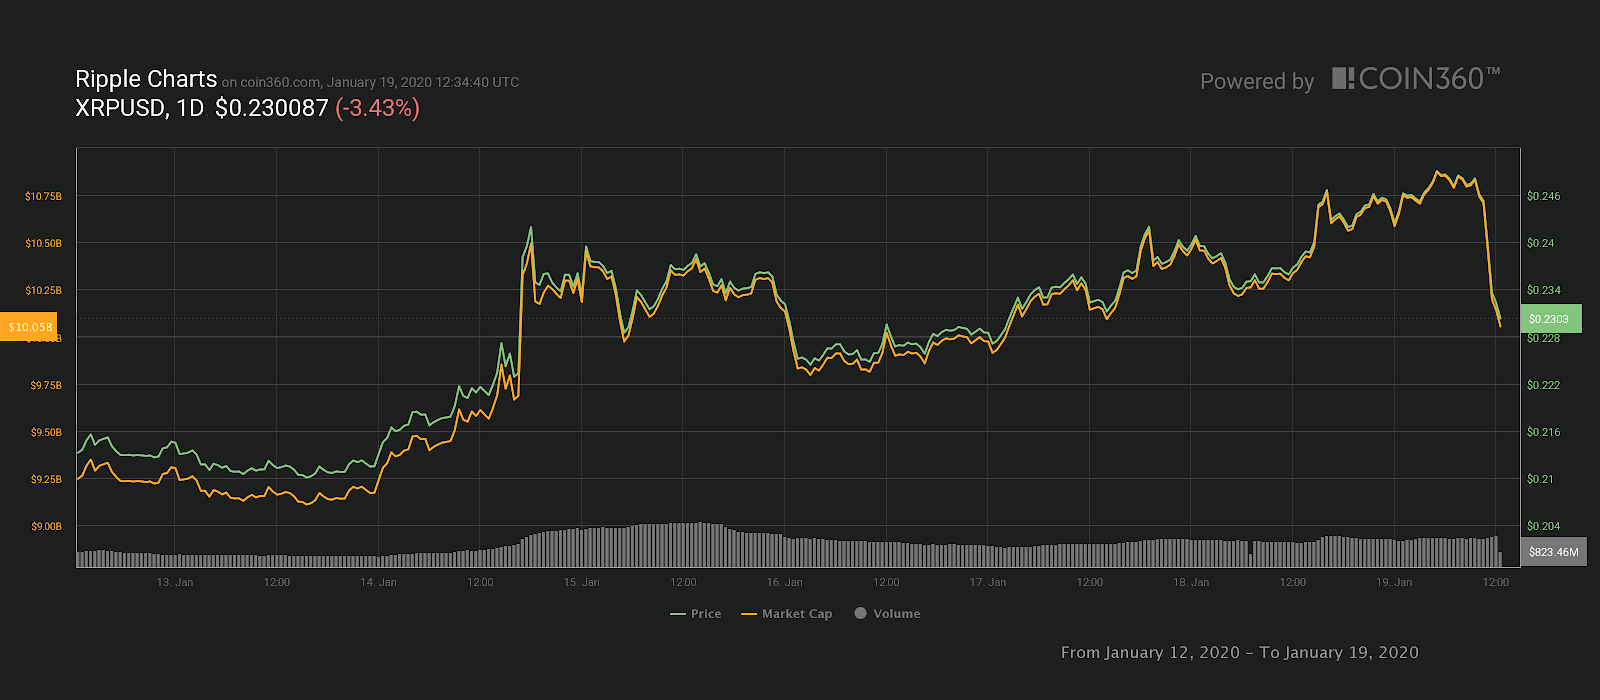Click the 13. Jan date tick
Image resolution: width=1600 pixels, height=700 pixels.
click(x=175, y=582)
